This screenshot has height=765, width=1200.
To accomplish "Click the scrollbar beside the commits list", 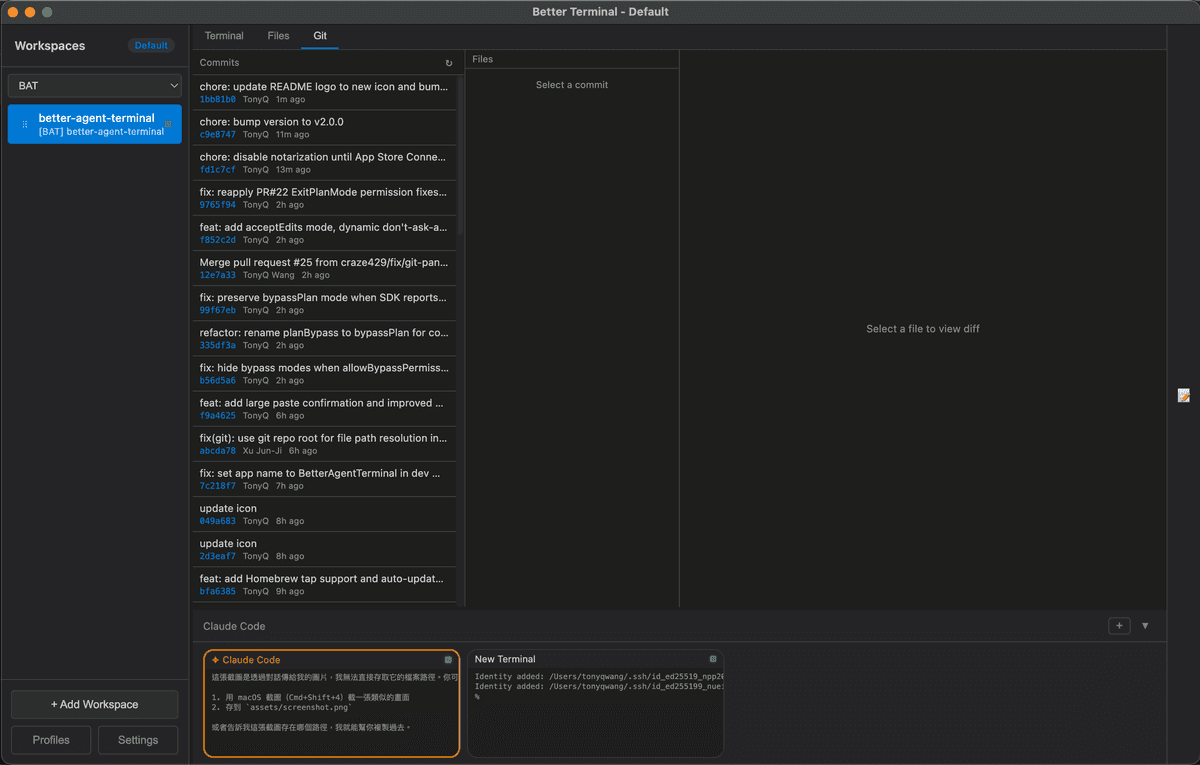I will point(458,150).
